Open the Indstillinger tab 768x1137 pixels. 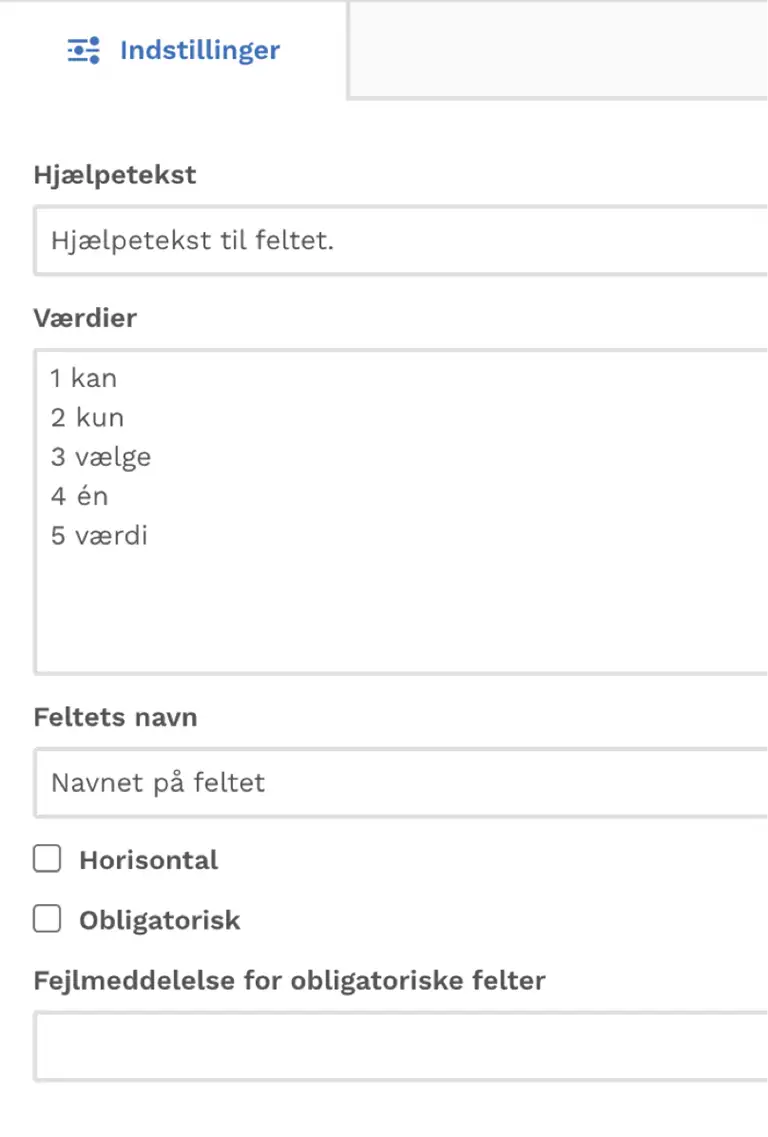(173, 50)
